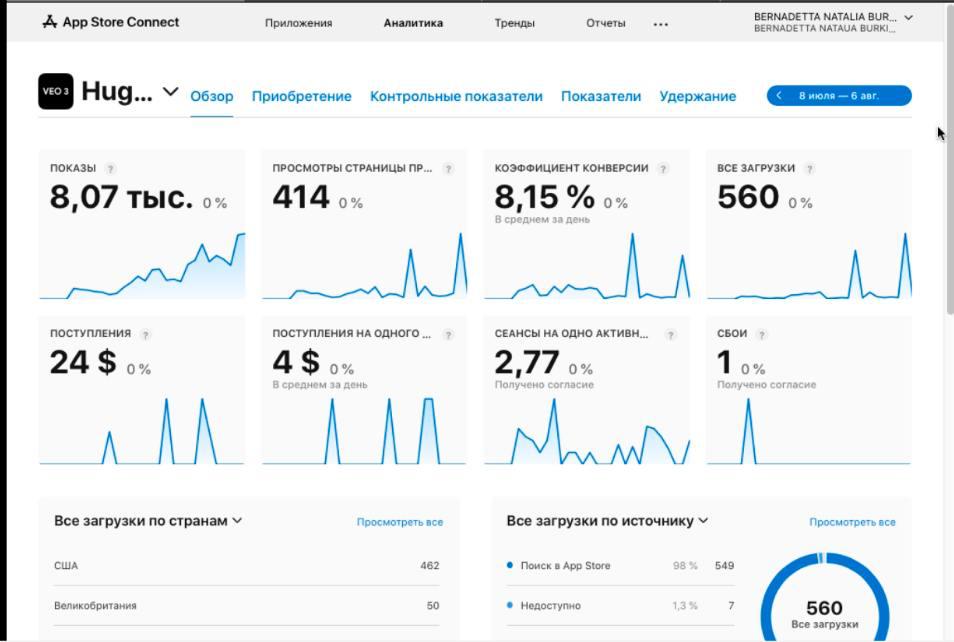Click the blue dot beside Недоступно
The height and width of the screenshot is (642, 954).
click(509, 605)
